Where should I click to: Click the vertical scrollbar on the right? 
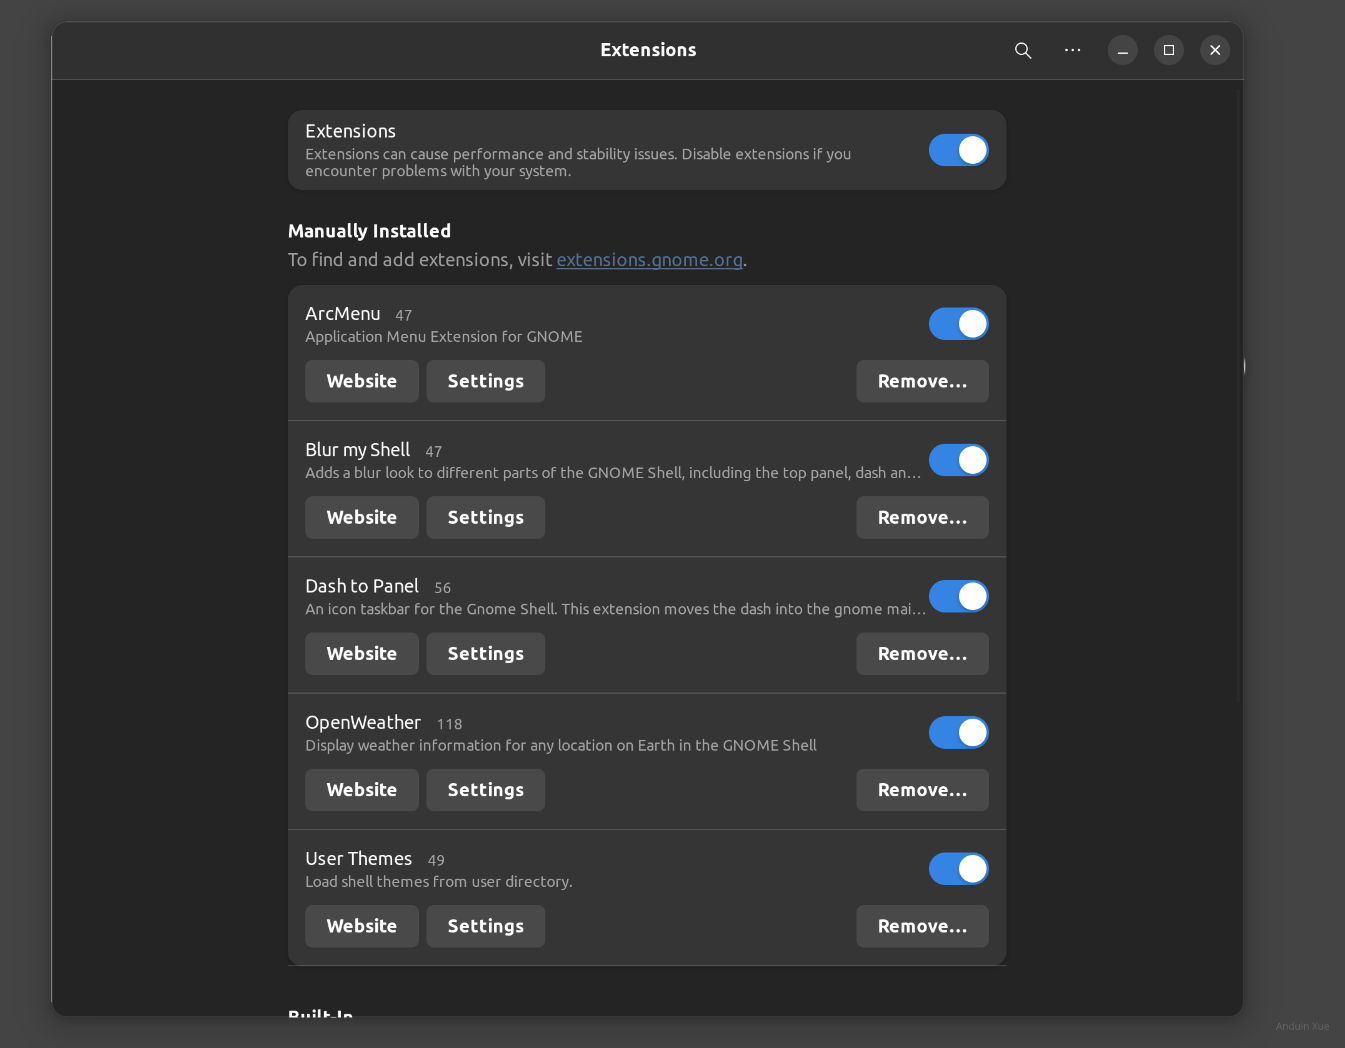point(1238,400)
